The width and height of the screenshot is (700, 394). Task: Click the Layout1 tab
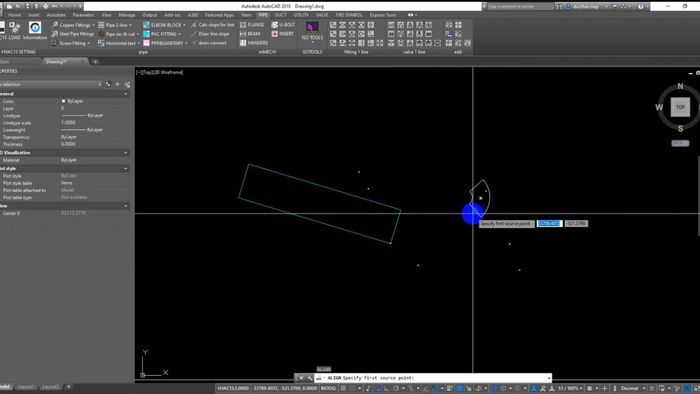[x=25, y=387]
